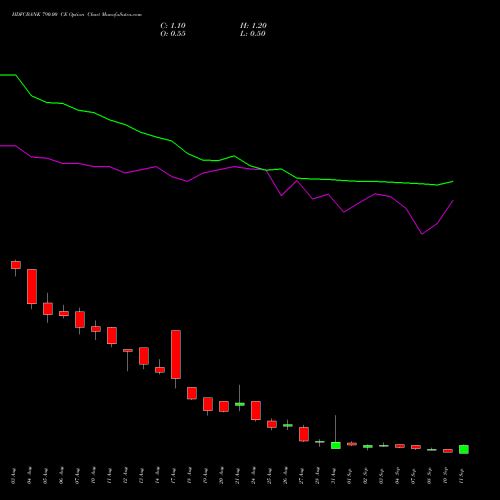Viewport: 500px width, 500px height.
Task: Select the red candle with long lower wick on 12 Aug
Action: [x=128, y=350]
